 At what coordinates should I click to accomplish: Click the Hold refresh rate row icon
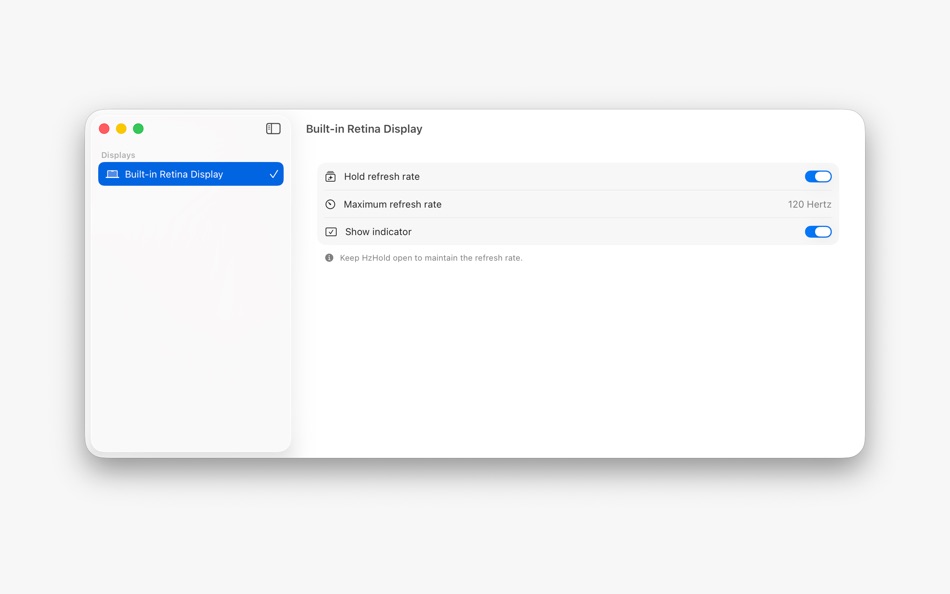point(330,176)
